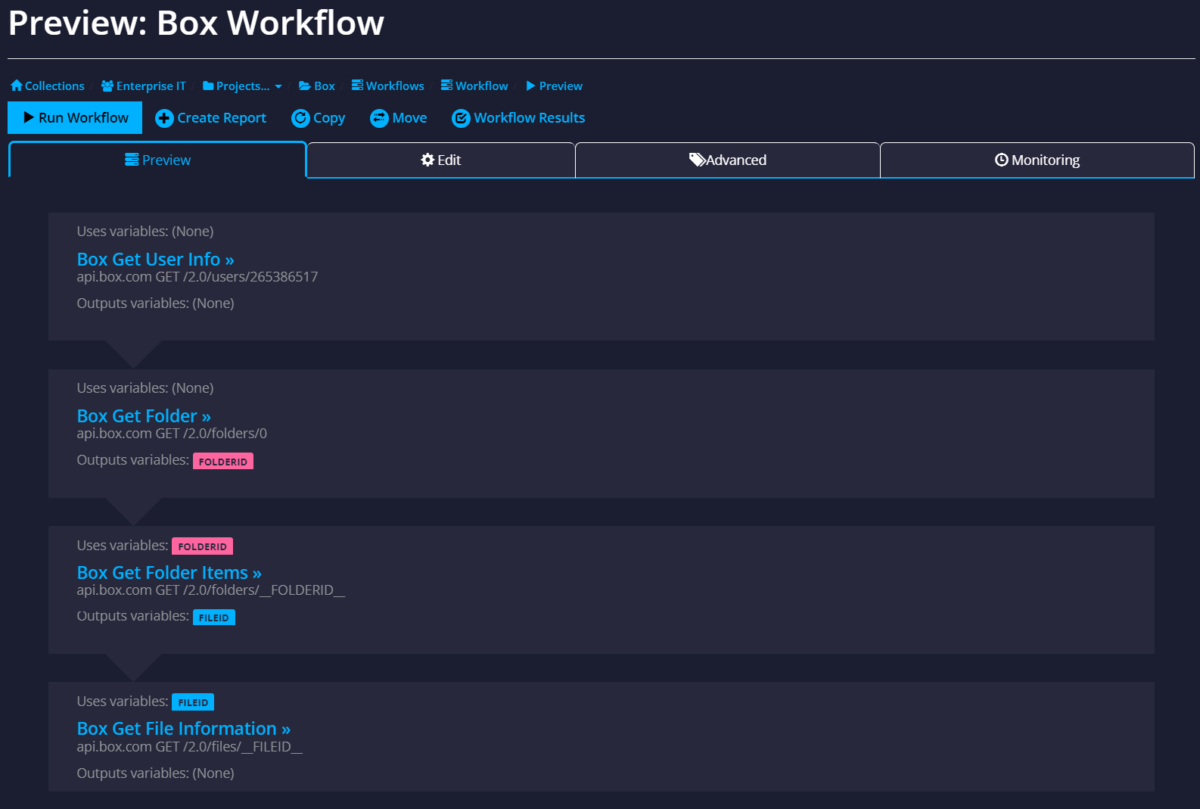Go to Enterprise IT breadcrumb link

pyautogui.click(x=151, y=86)
